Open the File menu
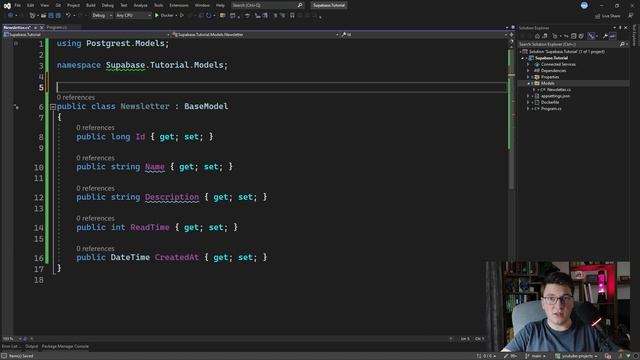The width and height of the screenshot is (640, 360). click(x=18, y=5)
